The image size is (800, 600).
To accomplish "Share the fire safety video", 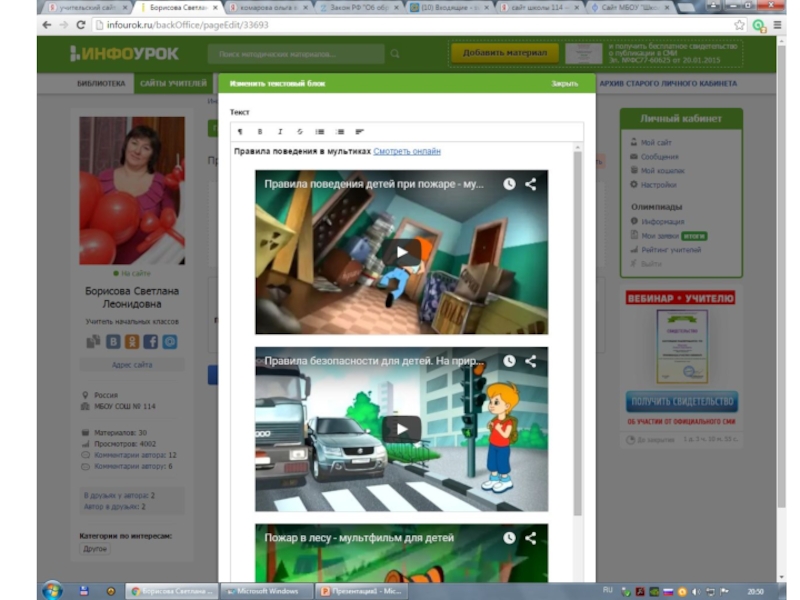I will [531, 184].
